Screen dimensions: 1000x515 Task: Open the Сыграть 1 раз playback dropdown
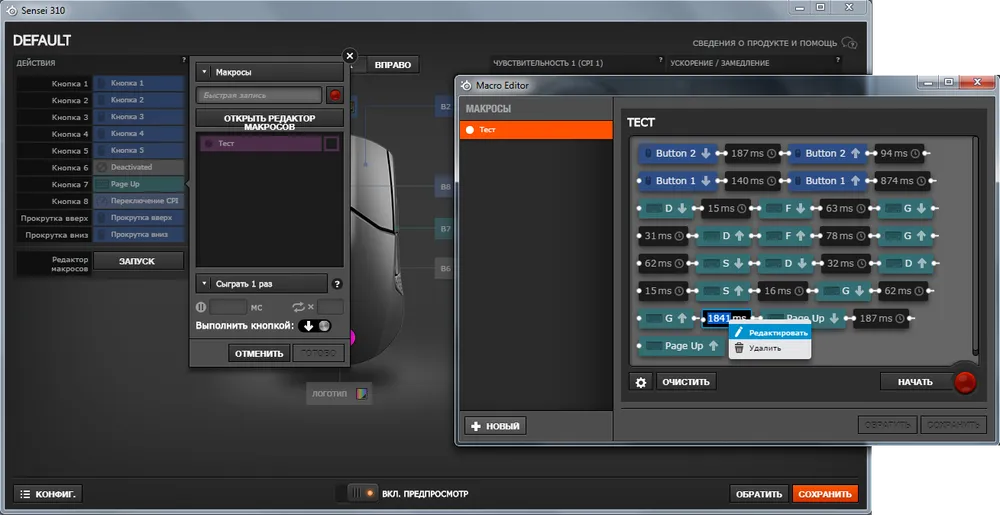pyautogui.click(x=262, y=284)
